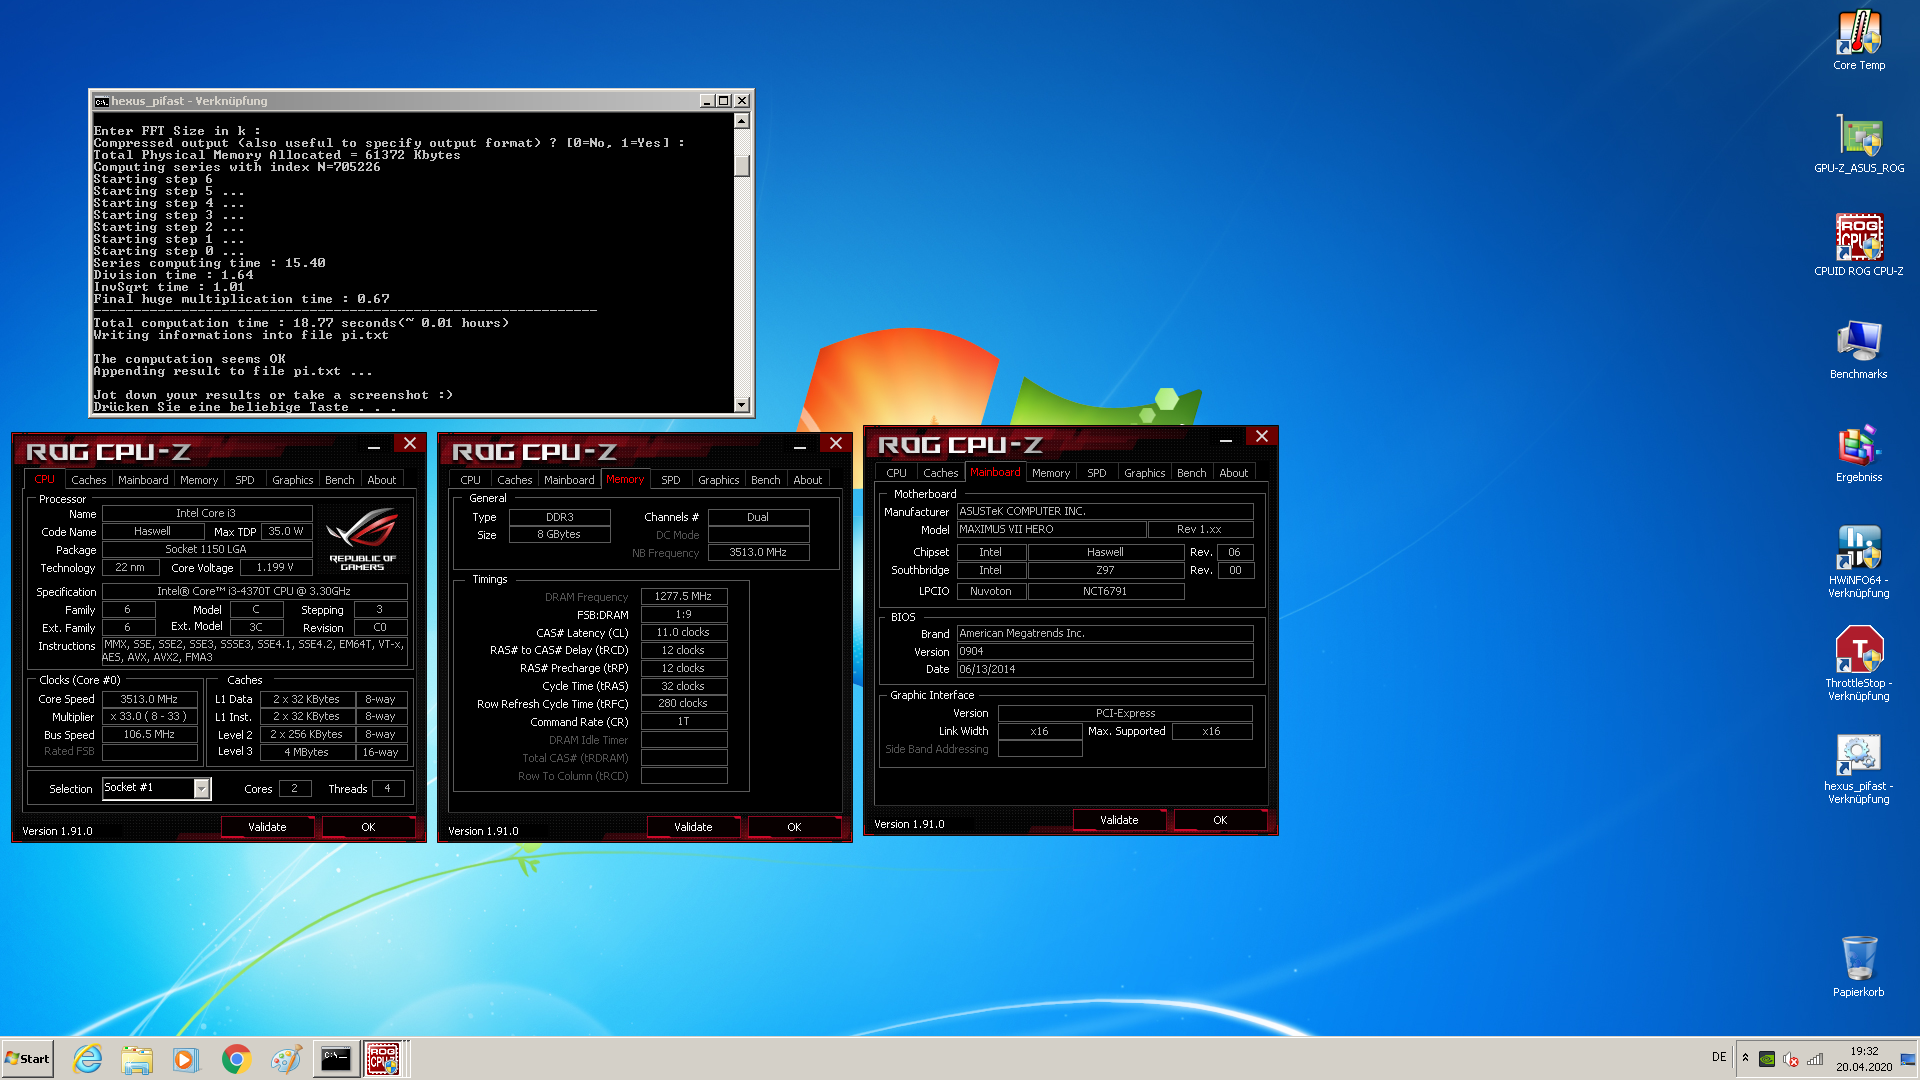
Task: Click the NB Frequency value 3513.0 MHz
Action: (759, 552)
